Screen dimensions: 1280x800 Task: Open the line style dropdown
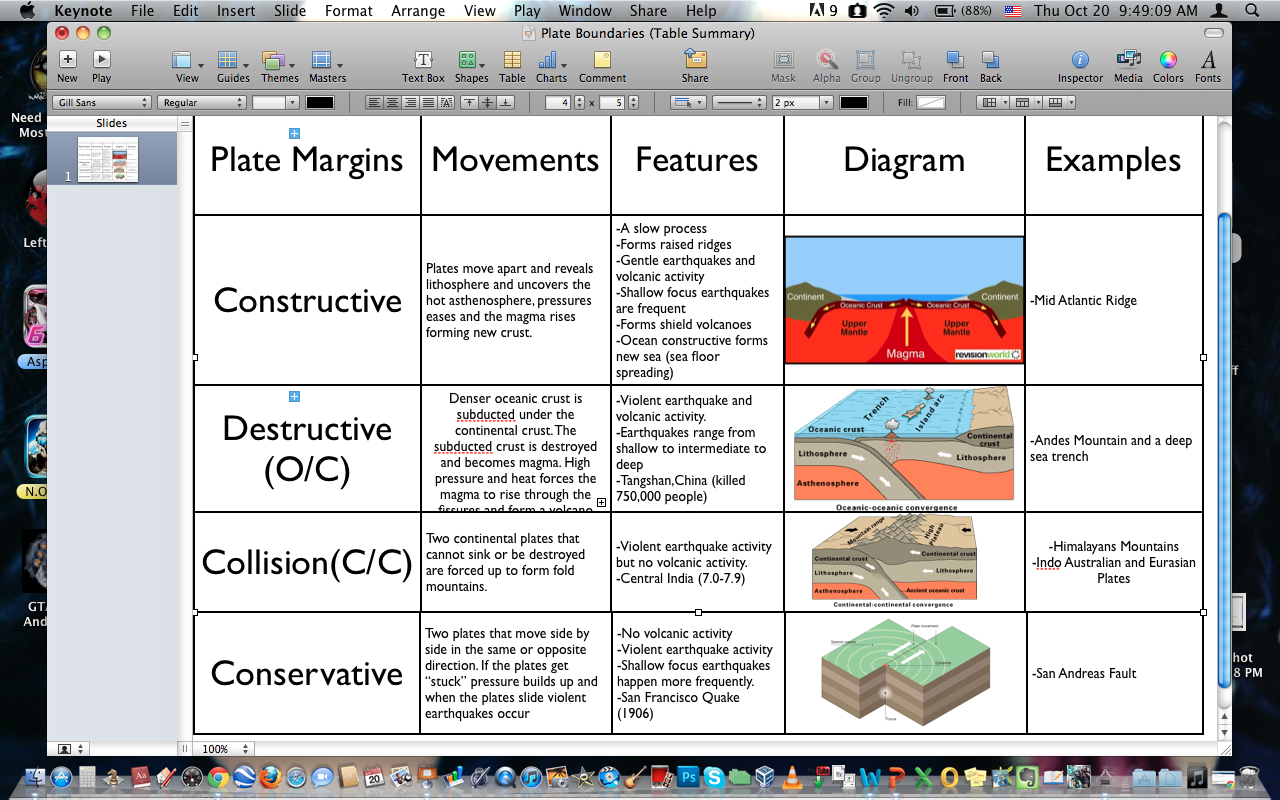click(739, 102)
